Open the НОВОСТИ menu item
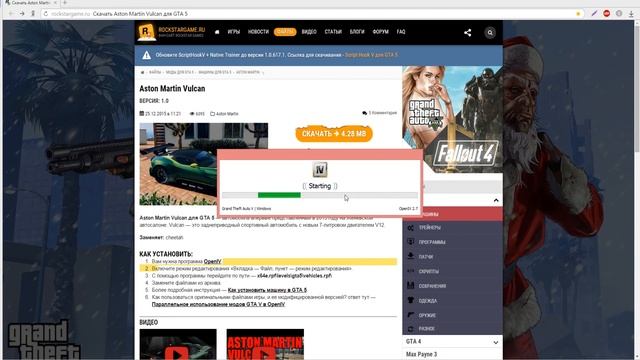The width and height of the screenshot is (640, 360). [x=258, y=32]
